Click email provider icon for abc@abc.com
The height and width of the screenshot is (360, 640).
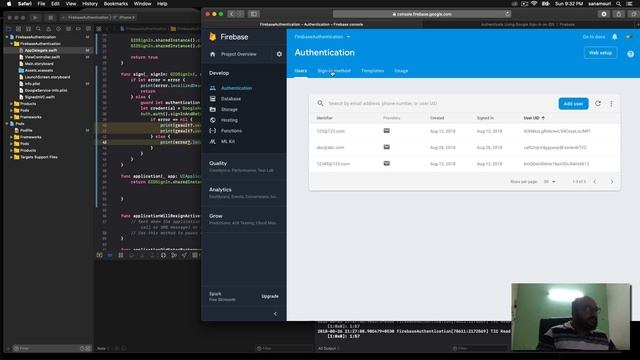(x=387, y=147)
